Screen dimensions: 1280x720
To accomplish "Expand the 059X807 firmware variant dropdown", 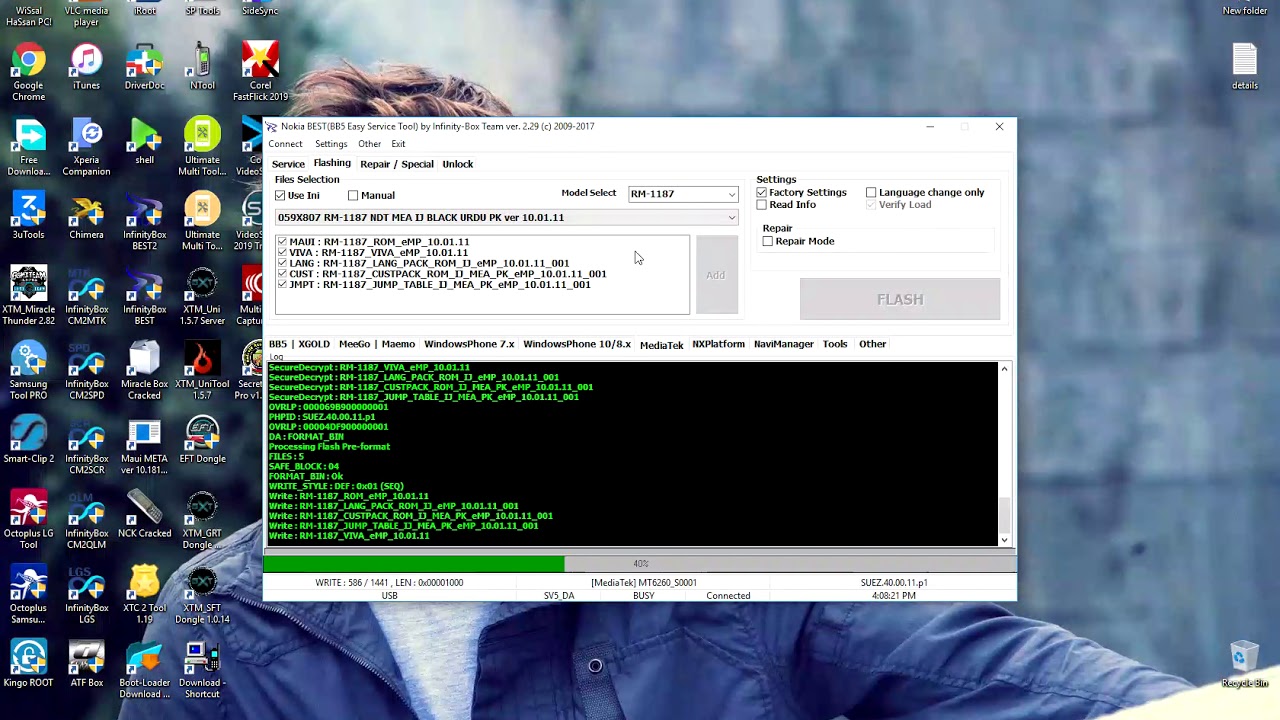I will tap(507, 217).
